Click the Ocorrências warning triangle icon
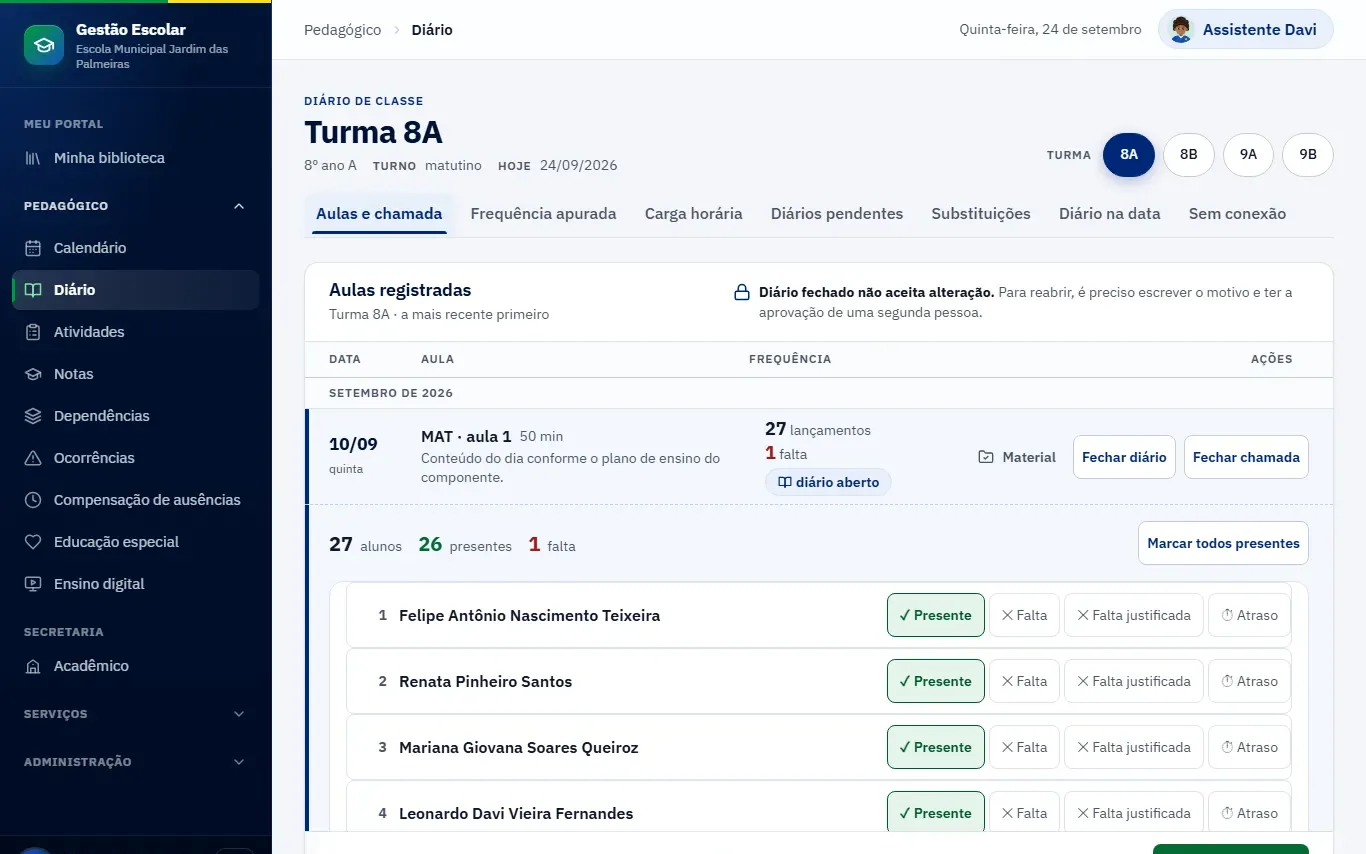This screenshot has width=1366, height=854. coord(33,458)
